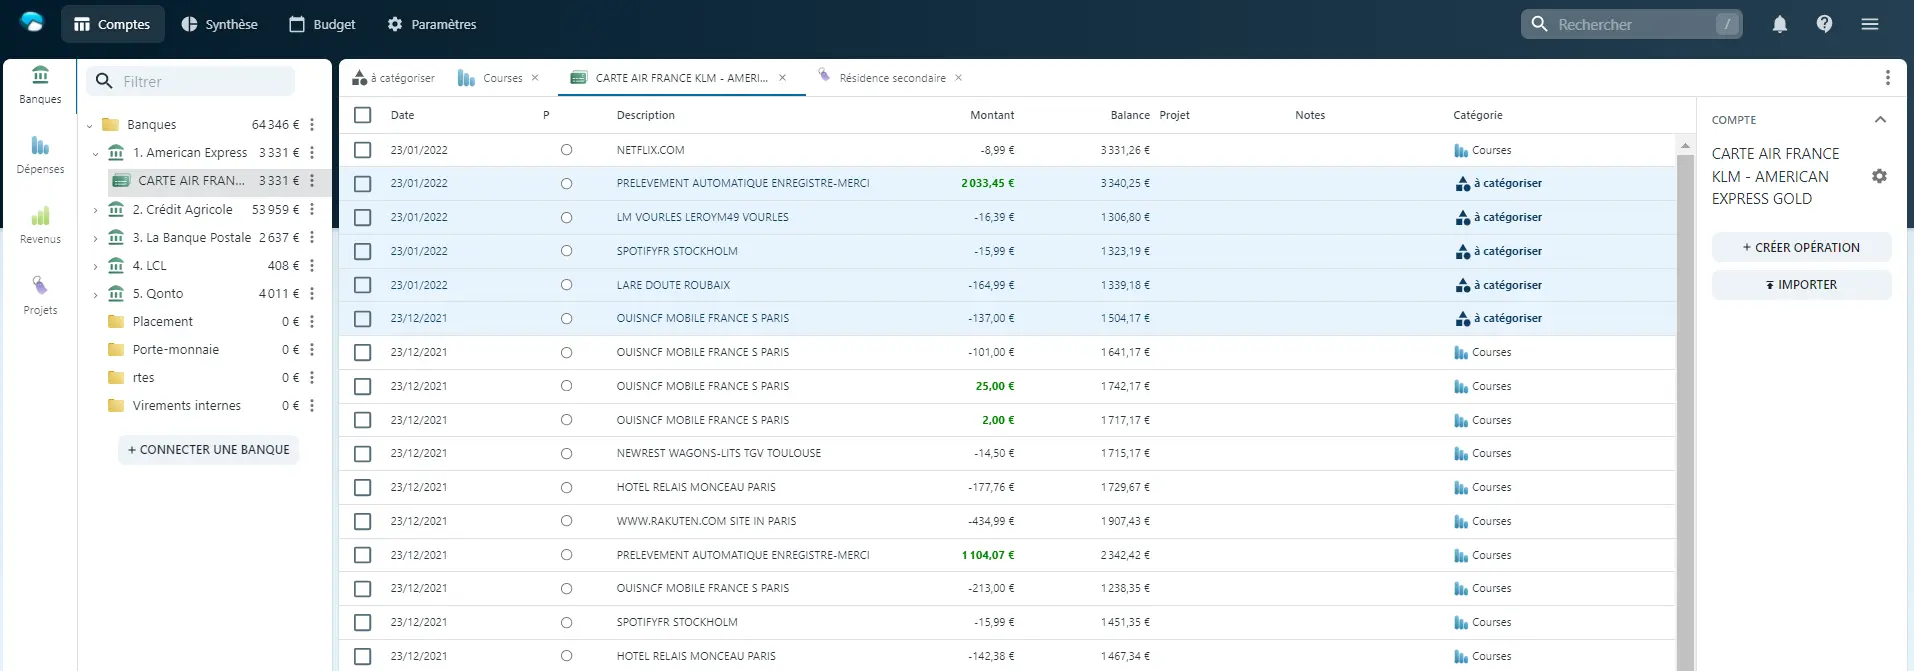Check the NETFLIX.COM transaction checkbox
The width and height of the screenshot is (1914, 671).
(x=363, y=150)
